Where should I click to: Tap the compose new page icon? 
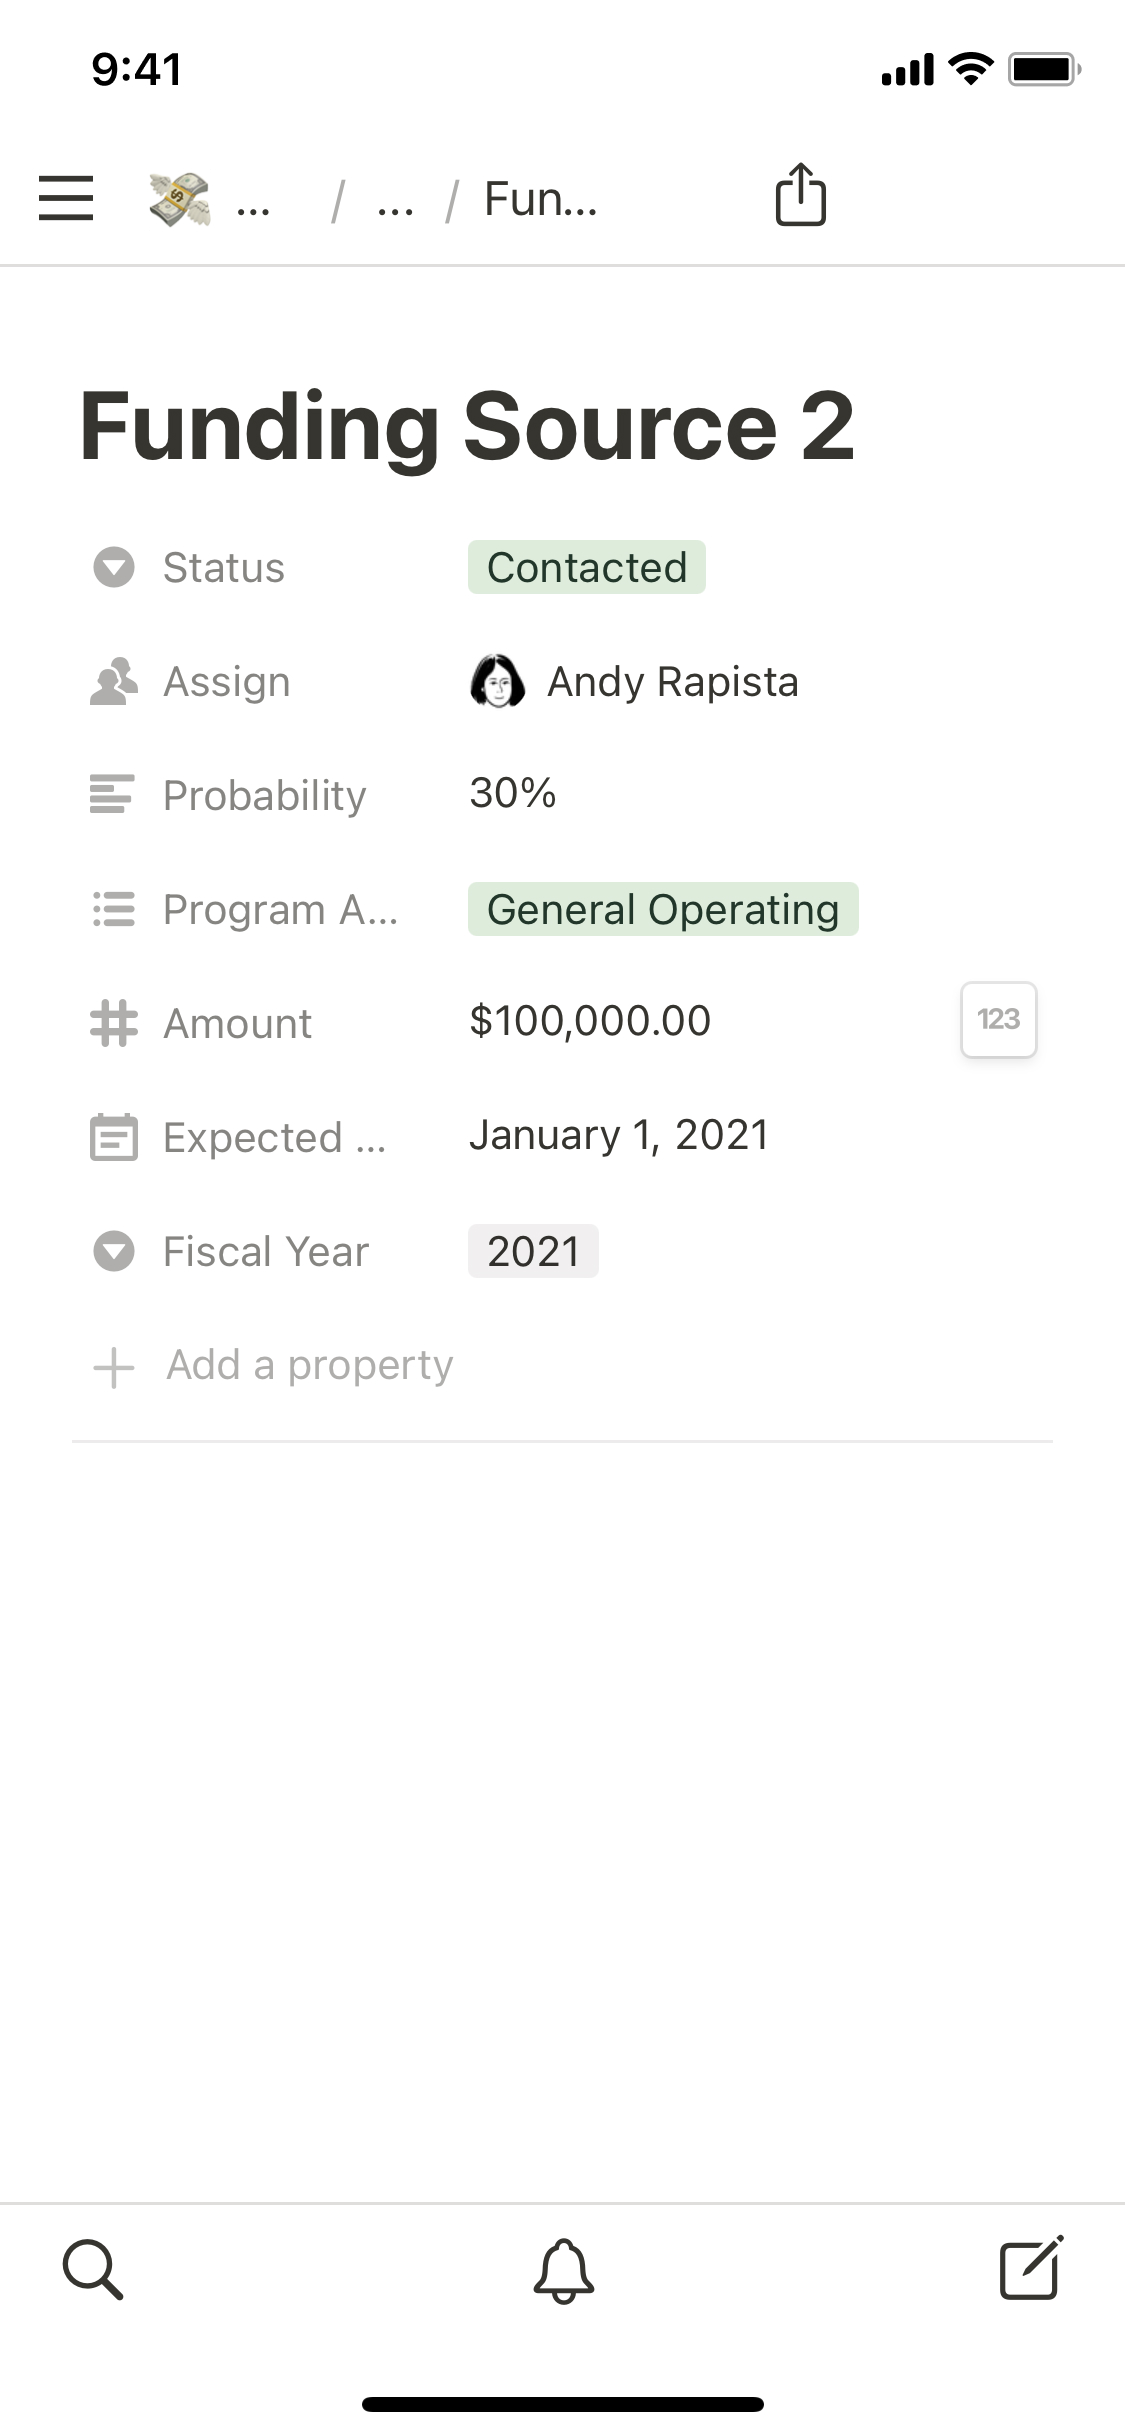click(1031, 2268)
